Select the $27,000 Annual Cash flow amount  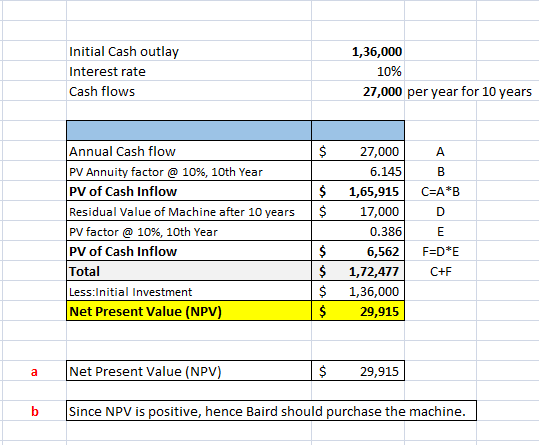(x=358, y=151)
